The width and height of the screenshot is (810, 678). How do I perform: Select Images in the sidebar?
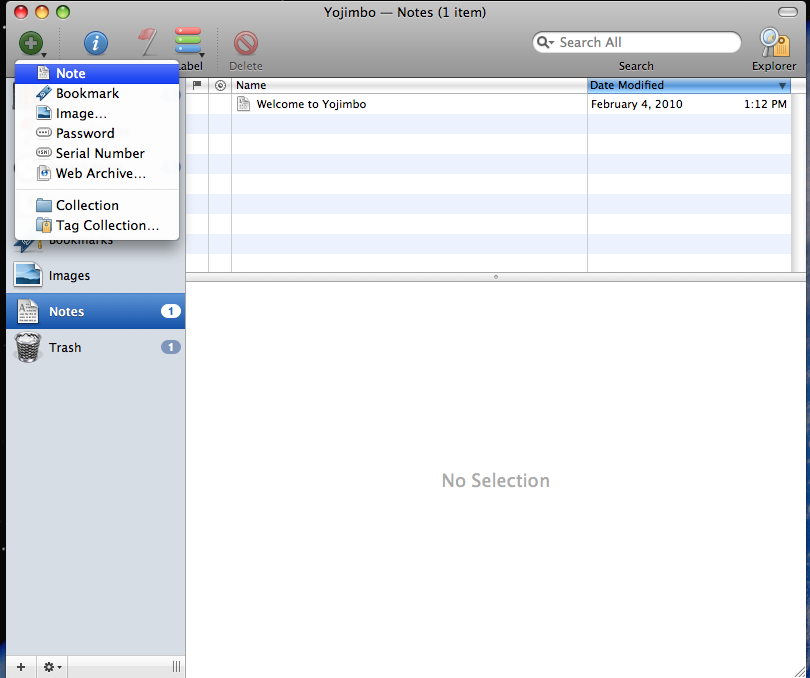[x=96, y=275]
